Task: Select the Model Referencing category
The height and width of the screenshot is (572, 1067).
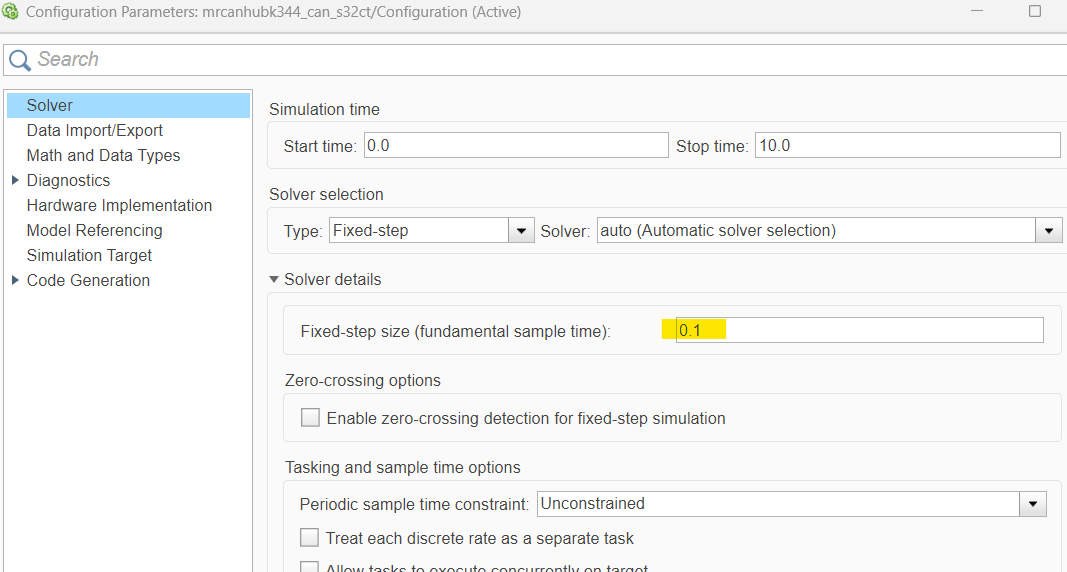Action: tap(95, 230)
